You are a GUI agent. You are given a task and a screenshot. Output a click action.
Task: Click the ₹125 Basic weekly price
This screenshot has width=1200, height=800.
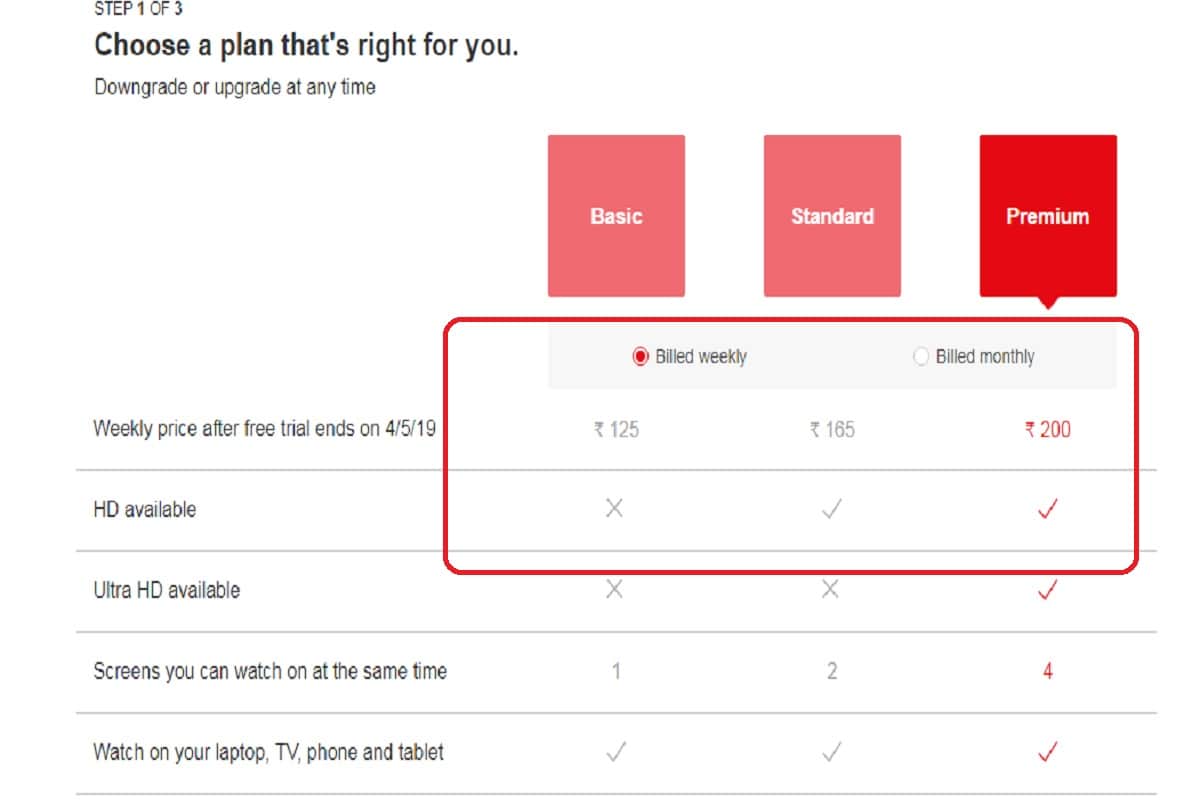[x=614, y=429]
